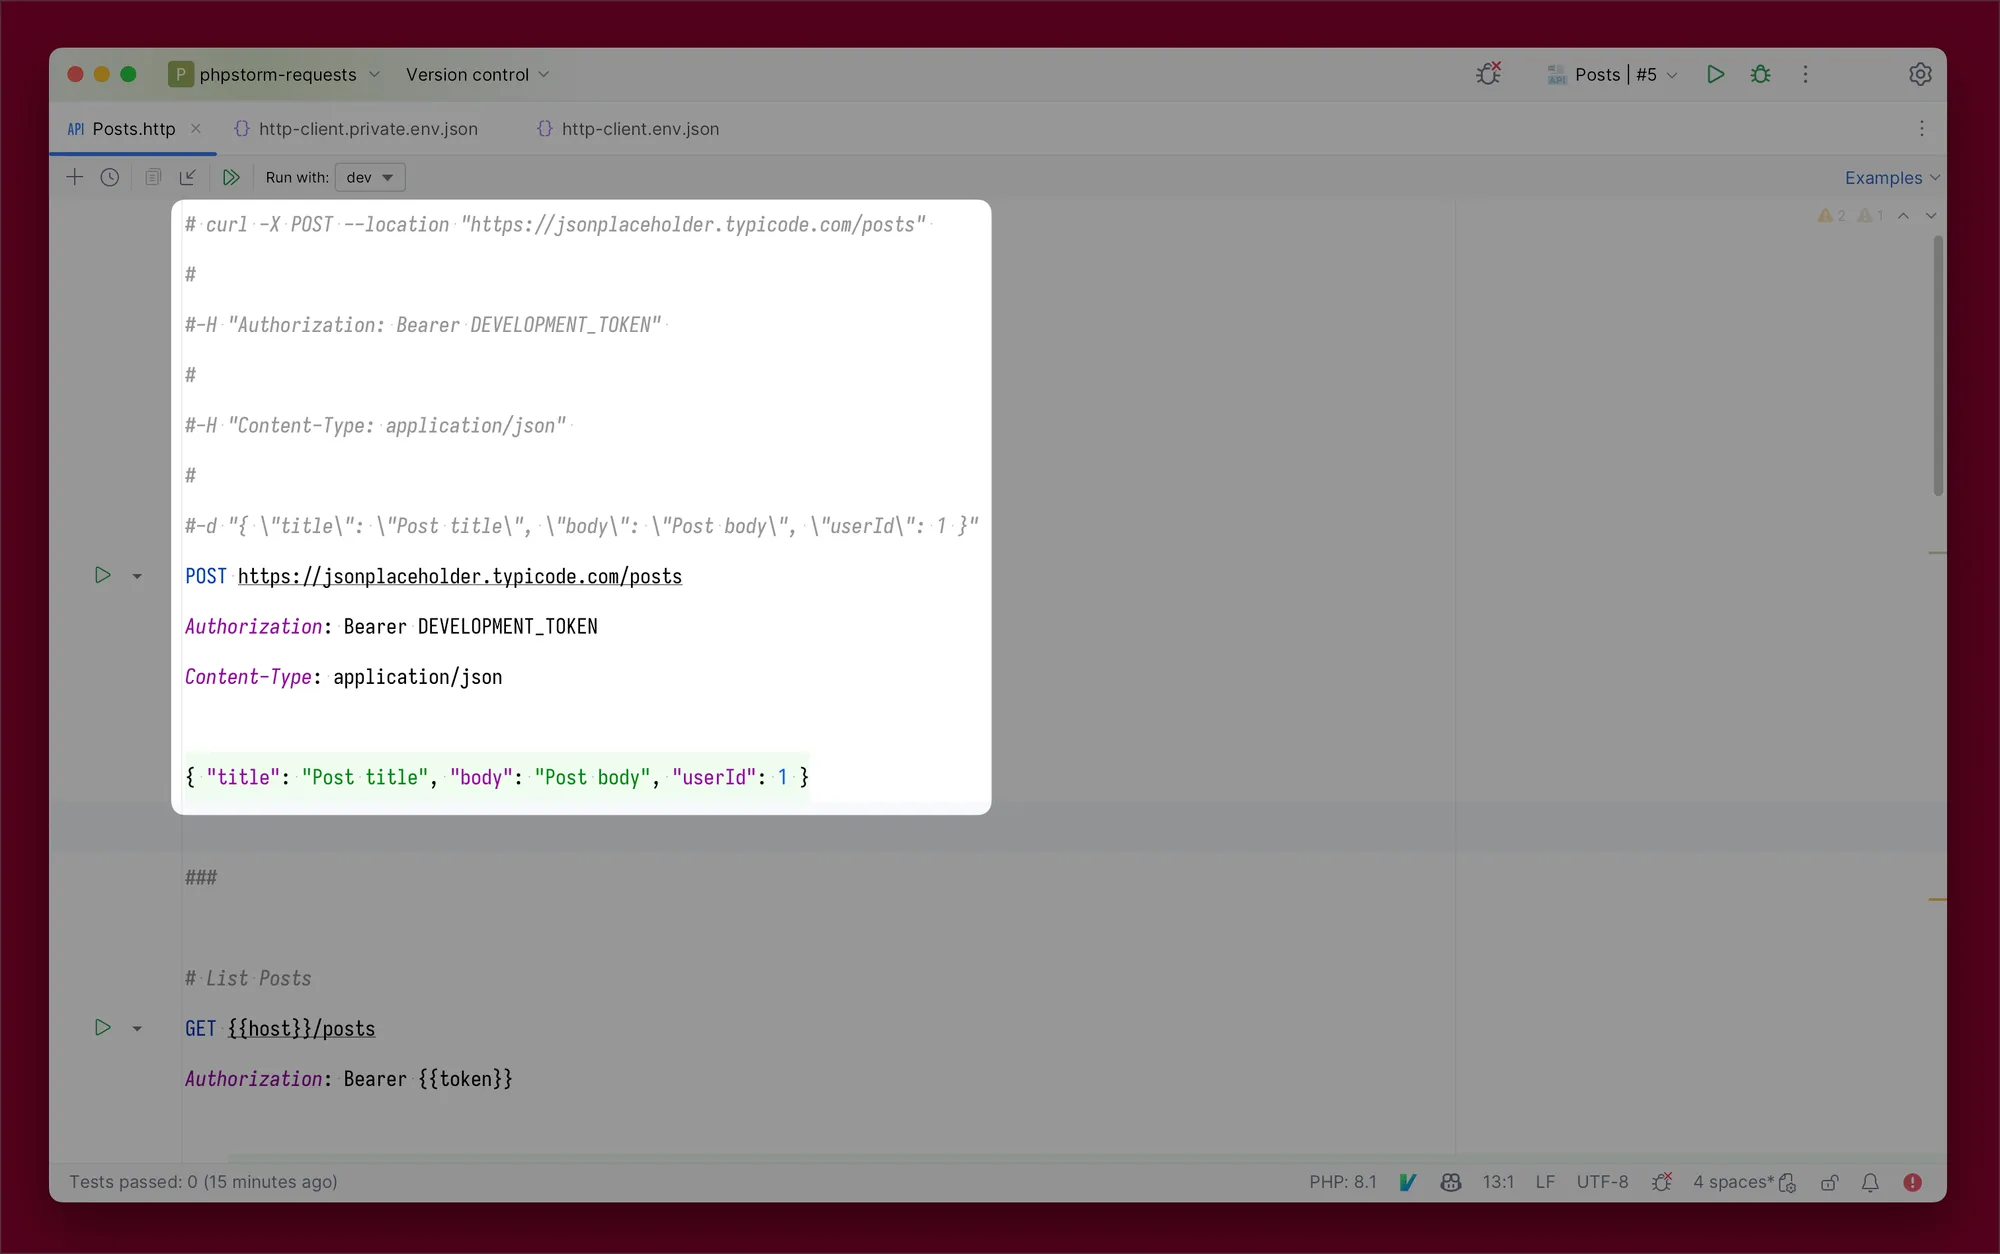The image size is (2000, 1254).
Task: Click the import cURL arrow icon
Action: pos(188,177)
